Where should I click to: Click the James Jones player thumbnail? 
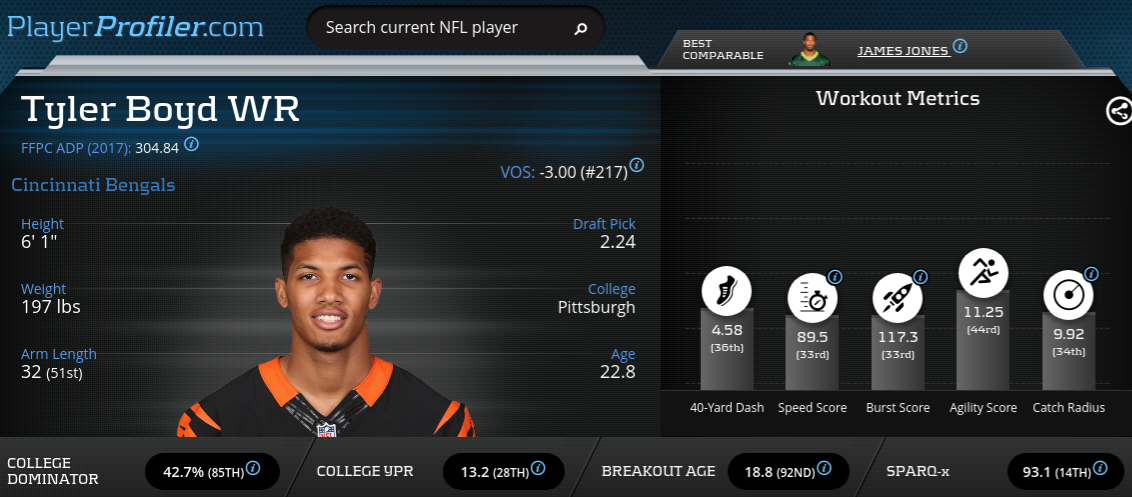click(809, 49)
